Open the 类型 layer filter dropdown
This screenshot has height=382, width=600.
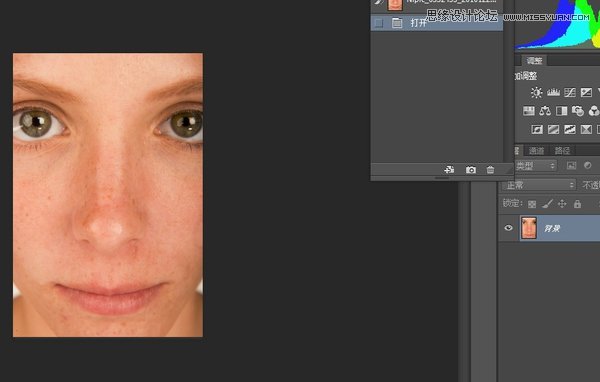pos(535,166)
